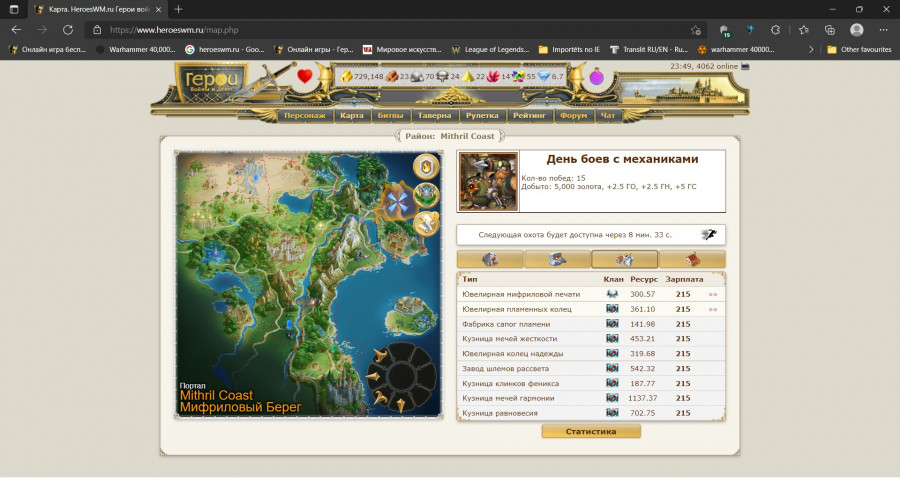The image size is (900, 483).
Task: Open Кузница мечей жесткости facility link
Action: (509, 339)
